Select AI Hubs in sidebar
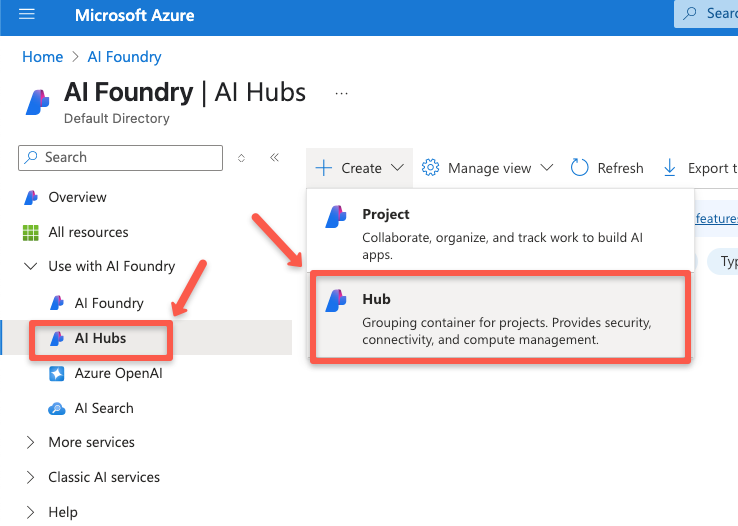The height and width of the screenshot is (526, 738). 100,338
